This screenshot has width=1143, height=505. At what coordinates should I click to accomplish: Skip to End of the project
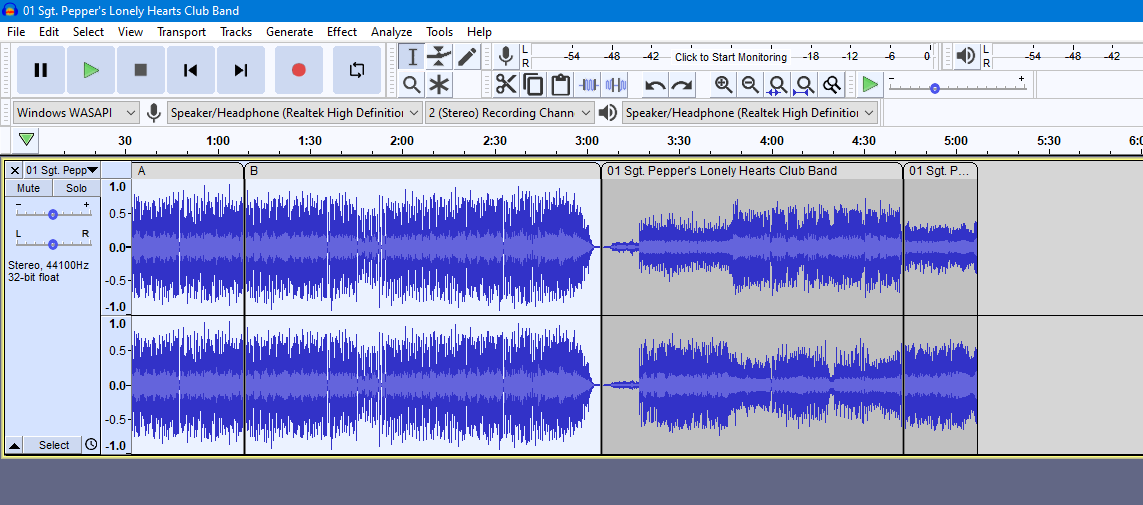pos(241,70)
